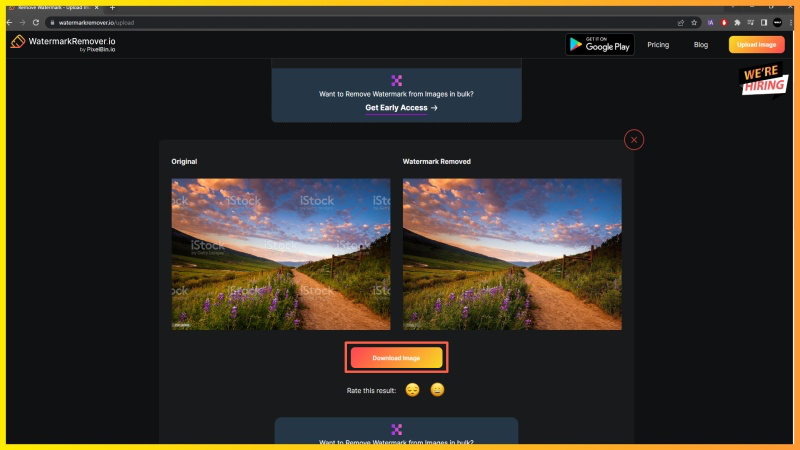This screenshot has width=800, height=450.
Task: Open the Pricing page
Action: coord(658,45)
